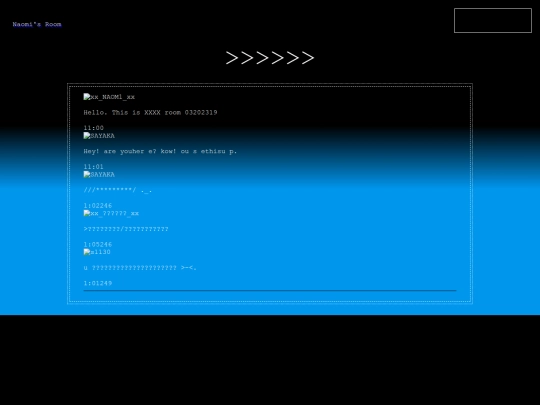Open the Naomi's Room link
This screenshot has width=540, height=405.
[37, 24]
